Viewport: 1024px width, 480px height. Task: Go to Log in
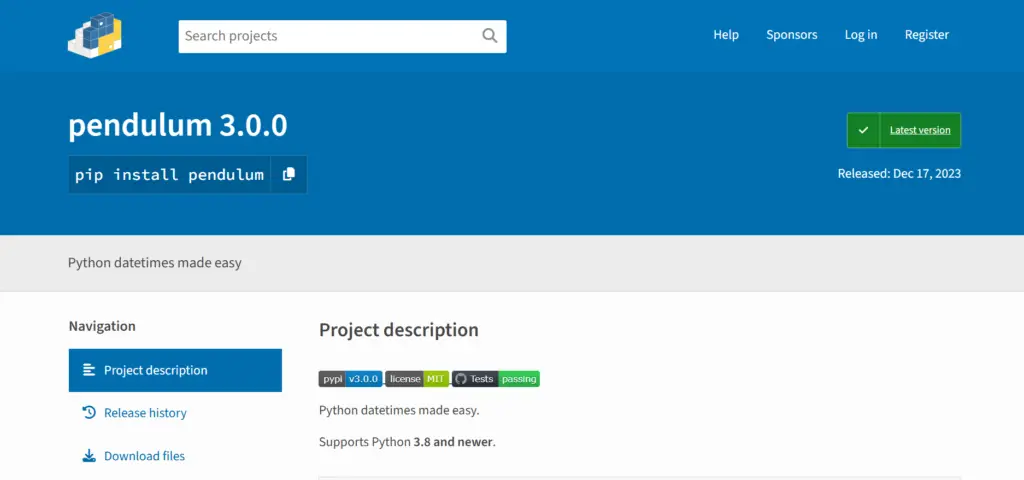click(x=861, y=35)
